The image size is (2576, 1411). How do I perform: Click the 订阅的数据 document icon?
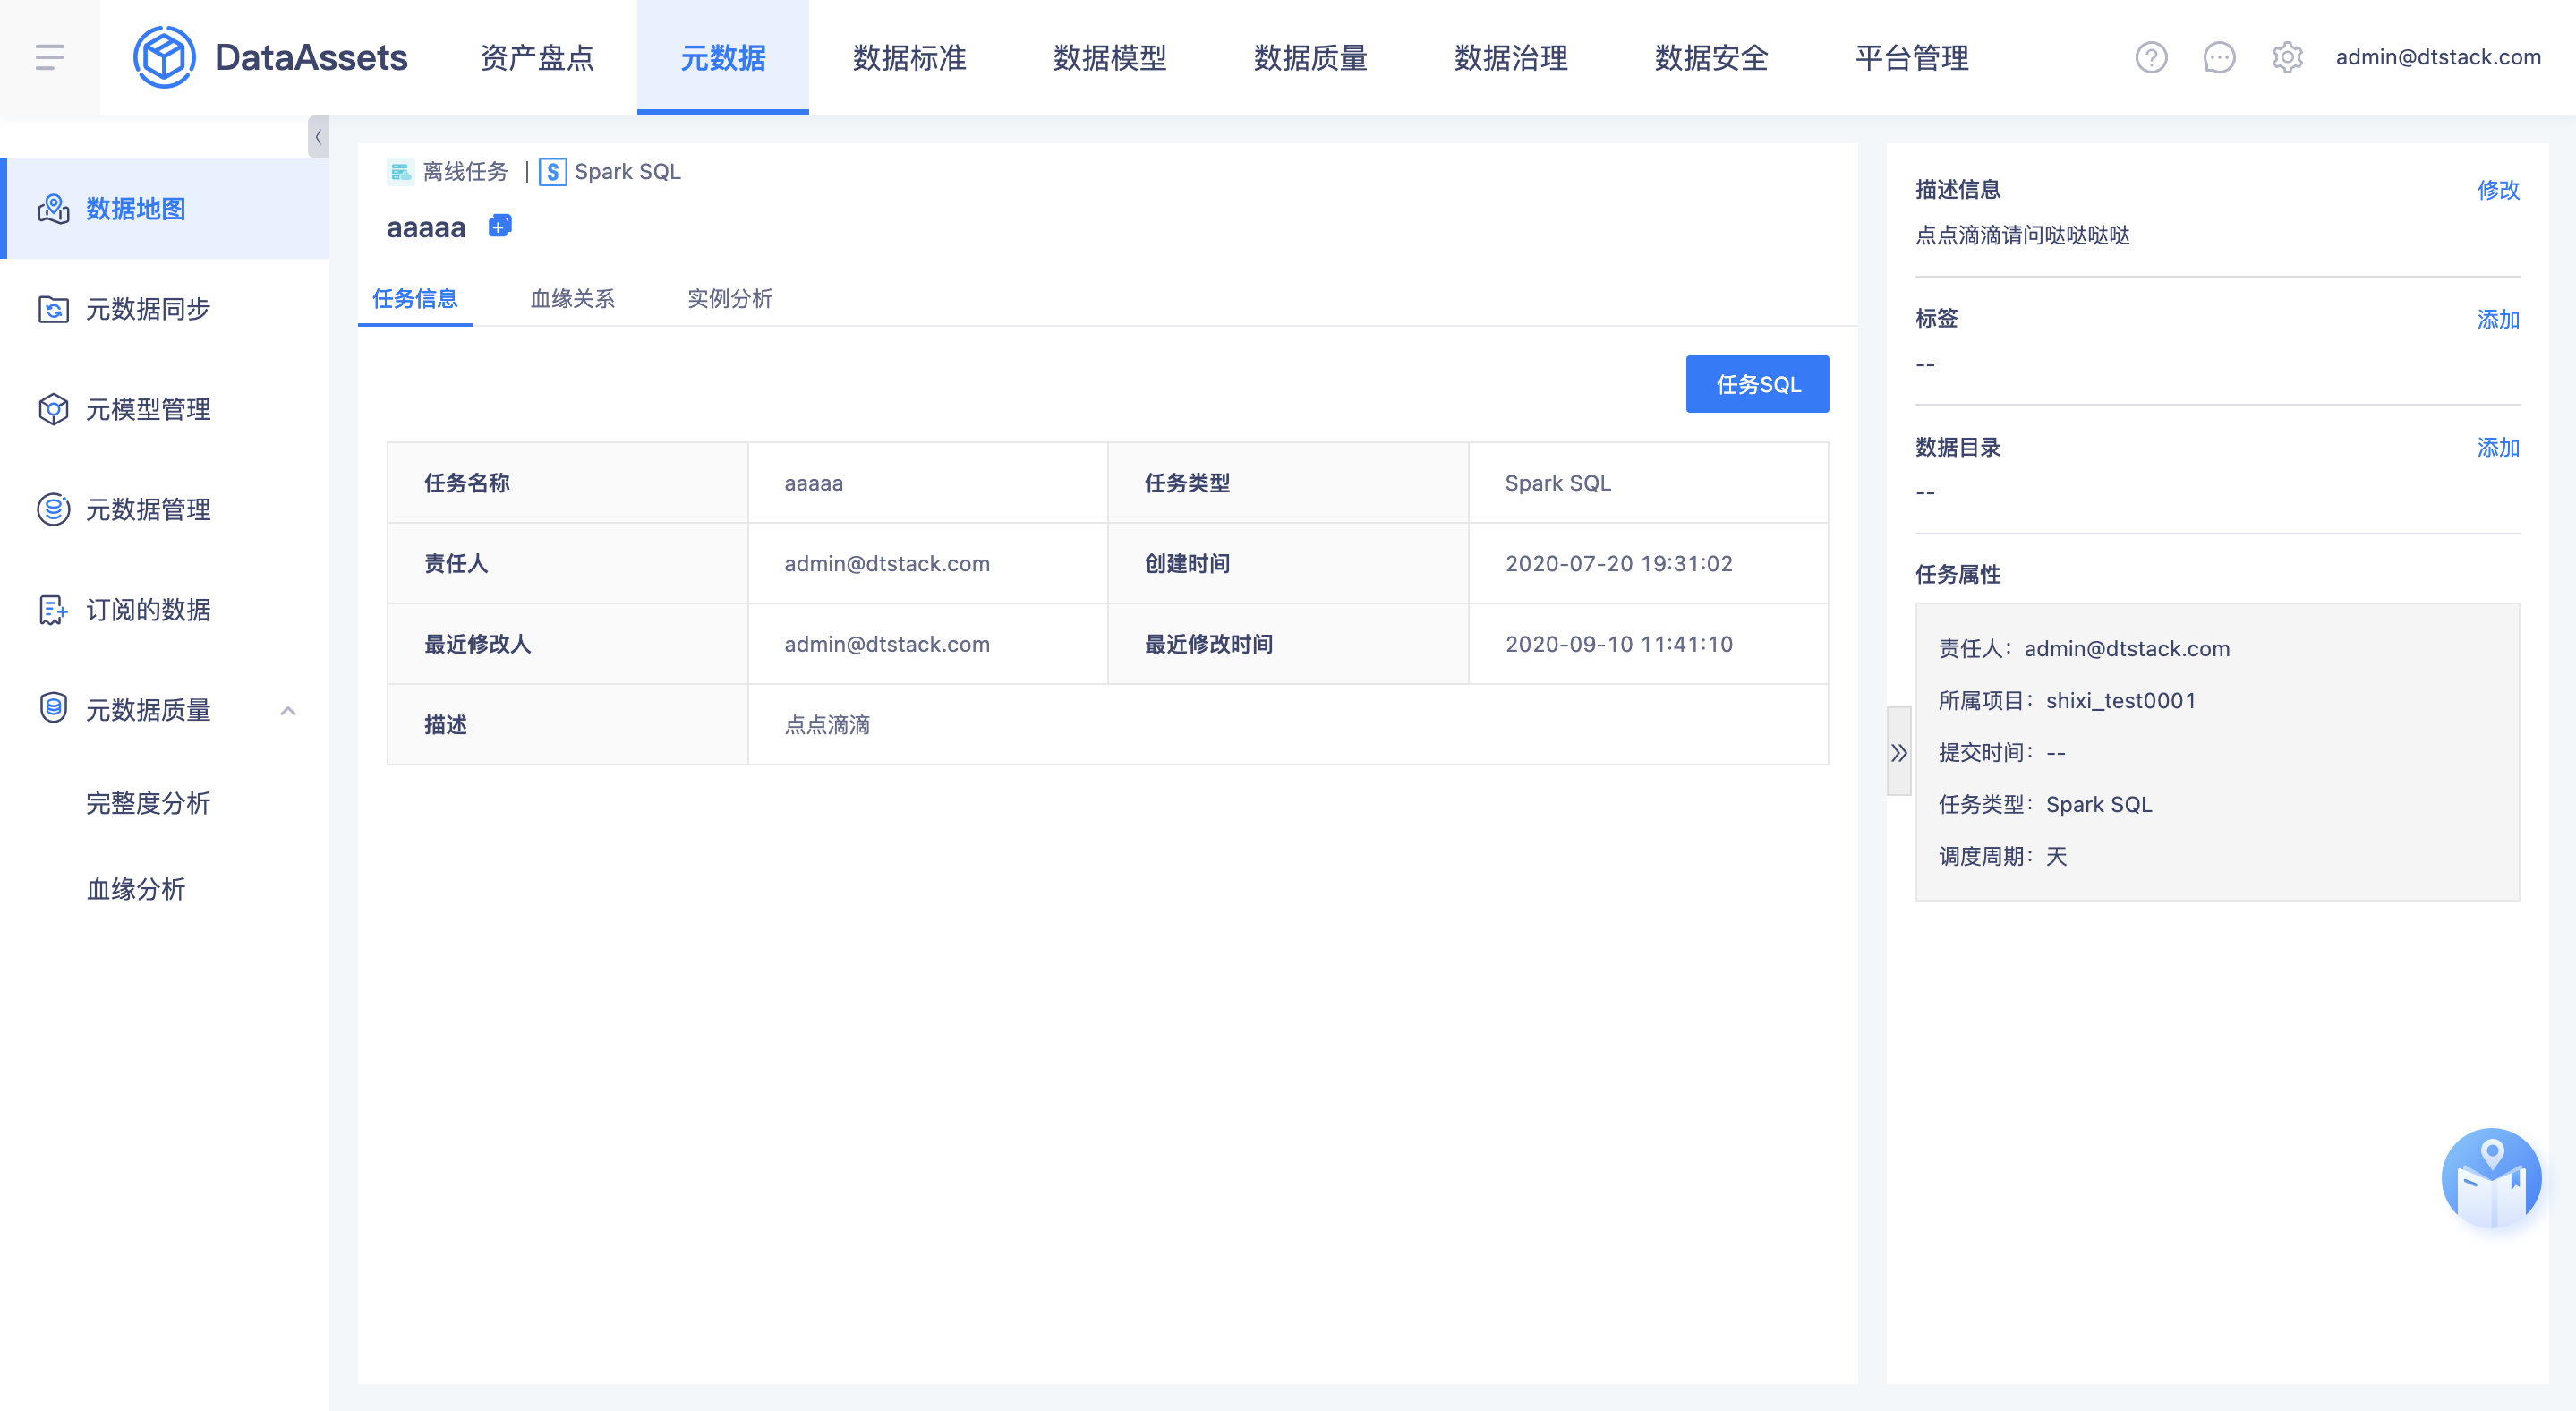53,609
